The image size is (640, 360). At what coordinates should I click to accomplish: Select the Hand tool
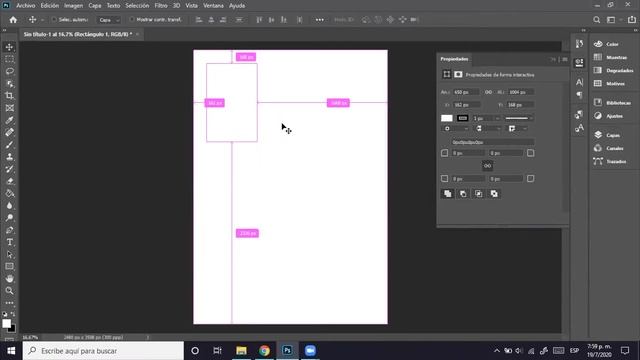tap(9, 279)
